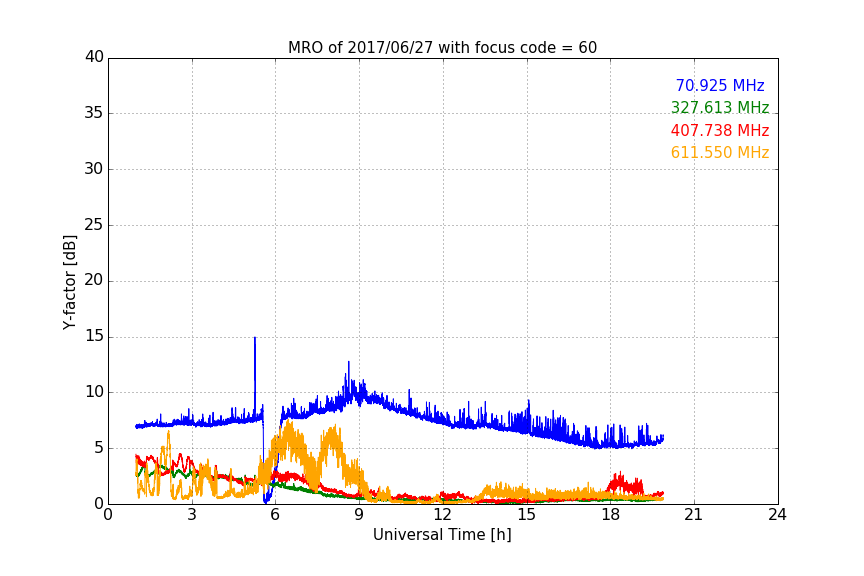Click the x-axis tick label 24
The width and height of the screenshot is (864, 576).
point(778,515)
